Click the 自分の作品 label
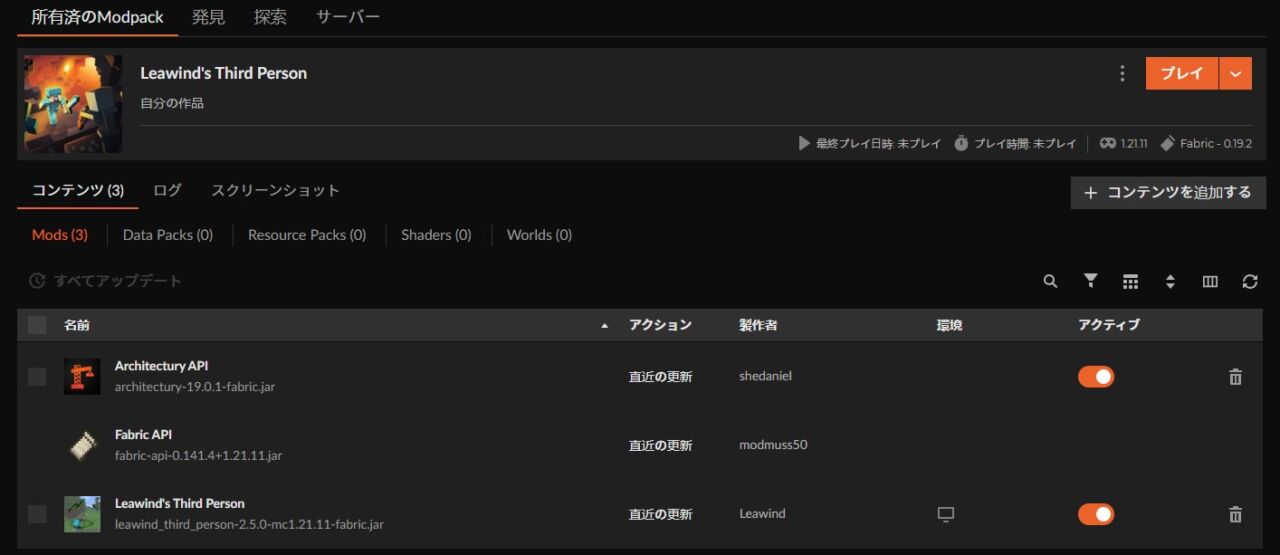Image resolution: width=1280 pixels, height=555 pixels. (x=172, y=103)
